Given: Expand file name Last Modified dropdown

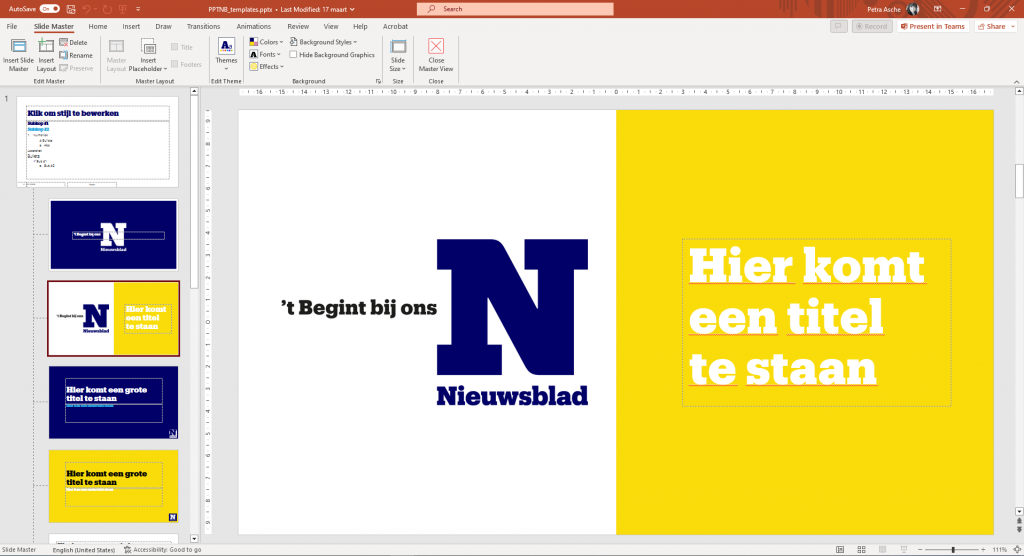Looking at the screenshot, I should pos(352,9).
